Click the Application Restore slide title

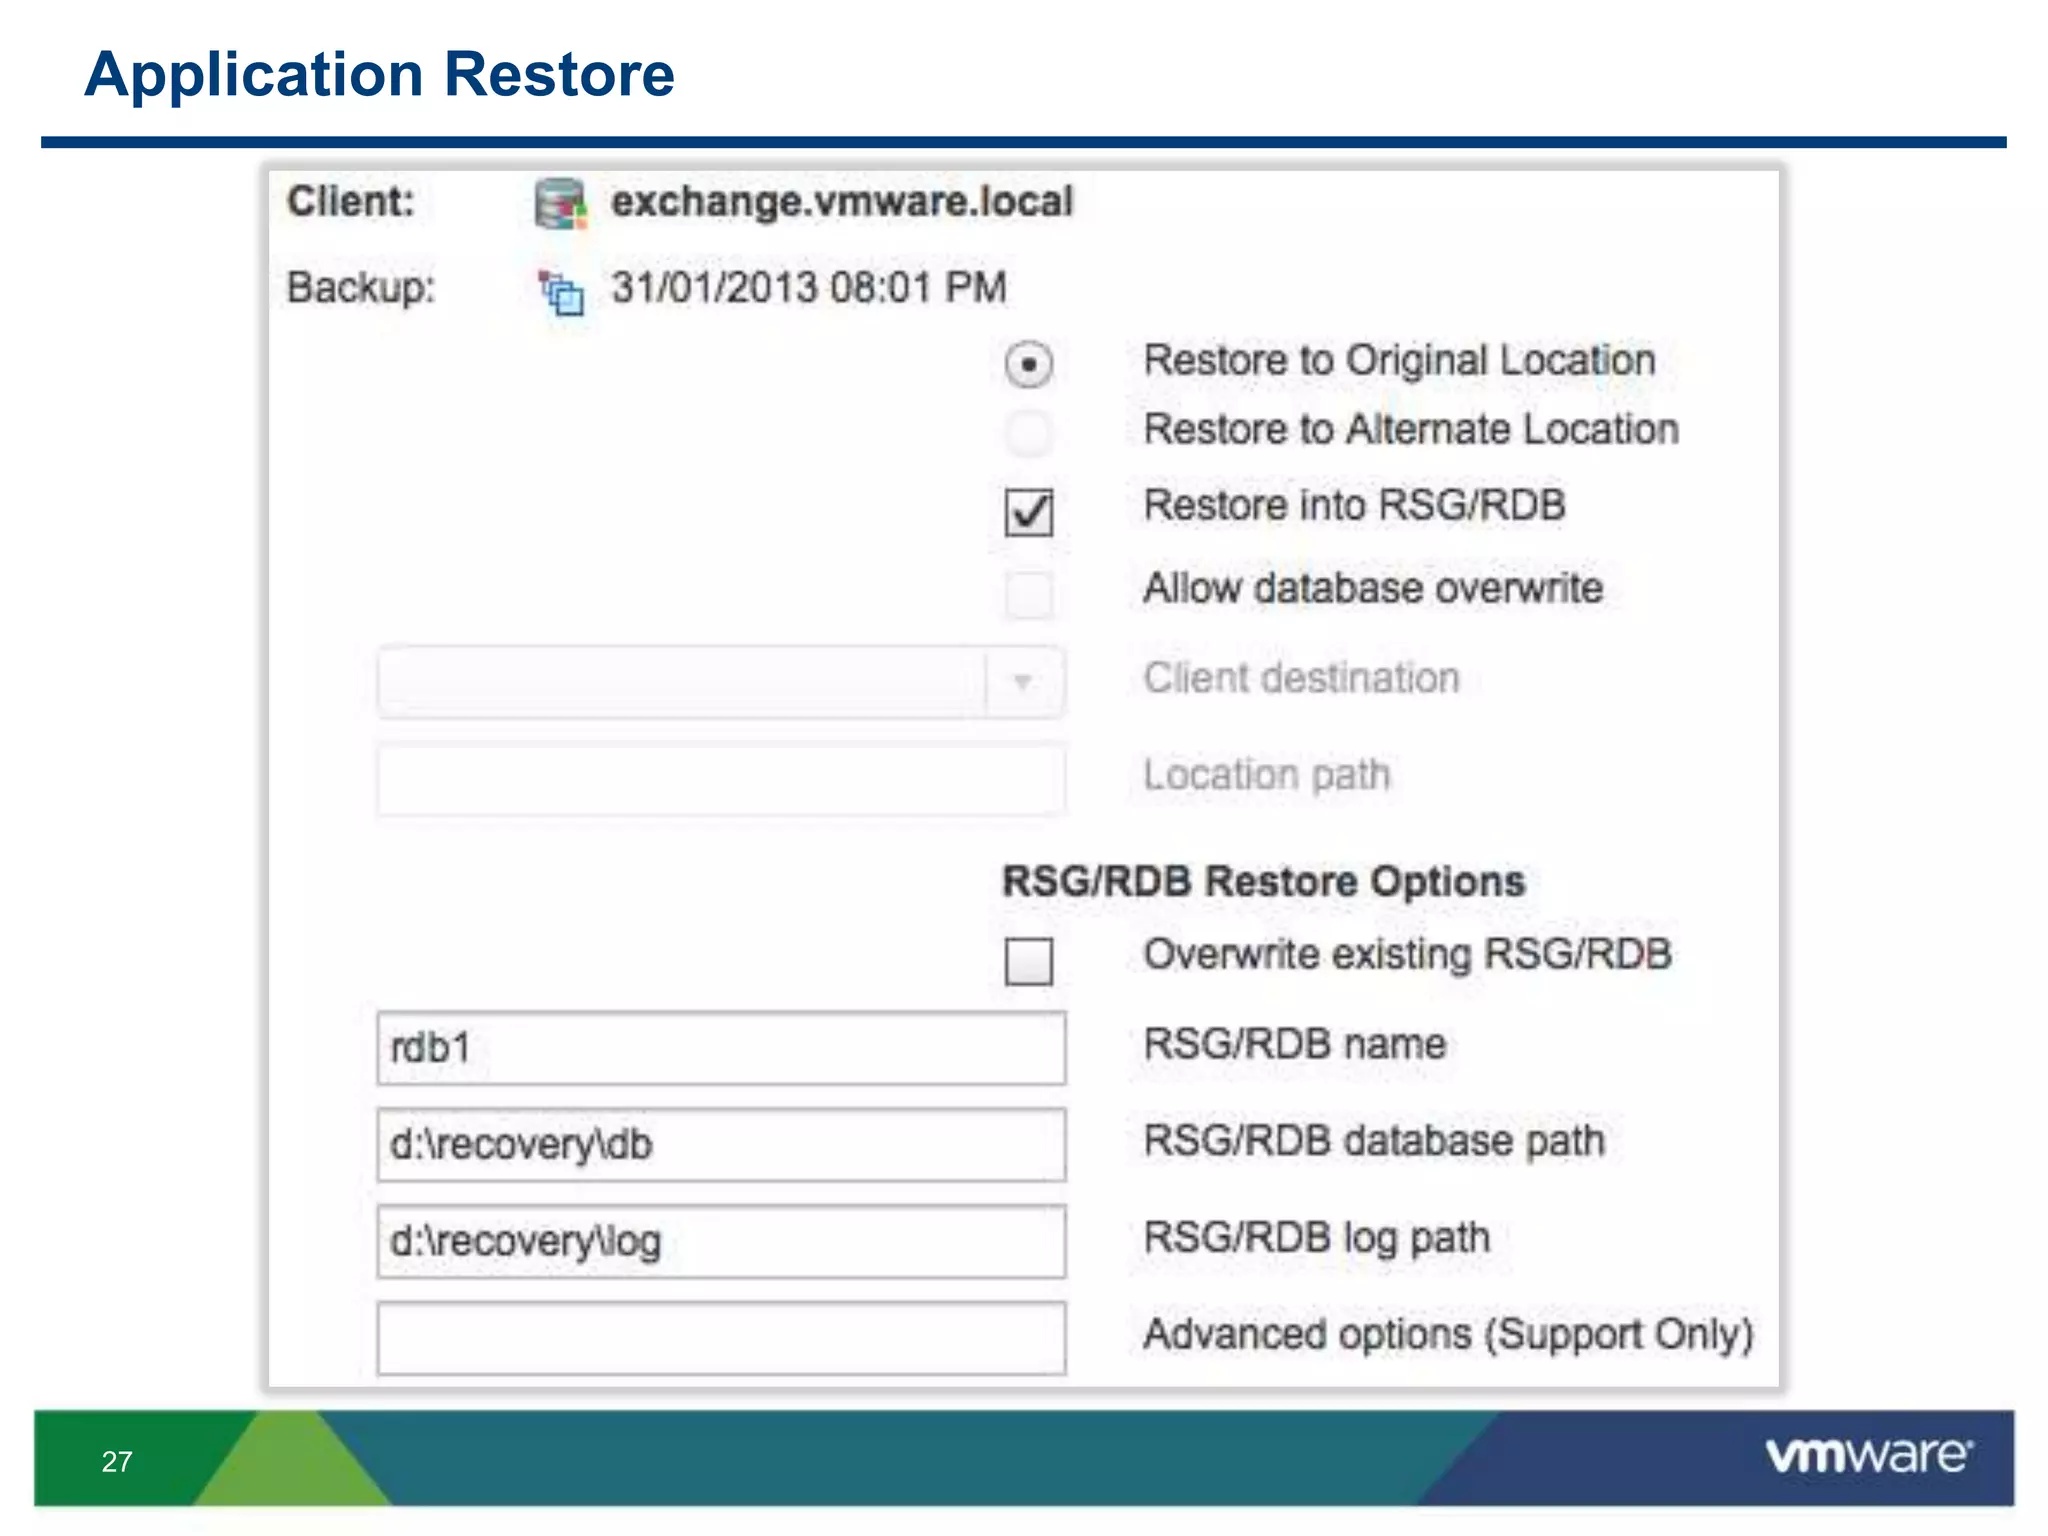pos(380,75)
